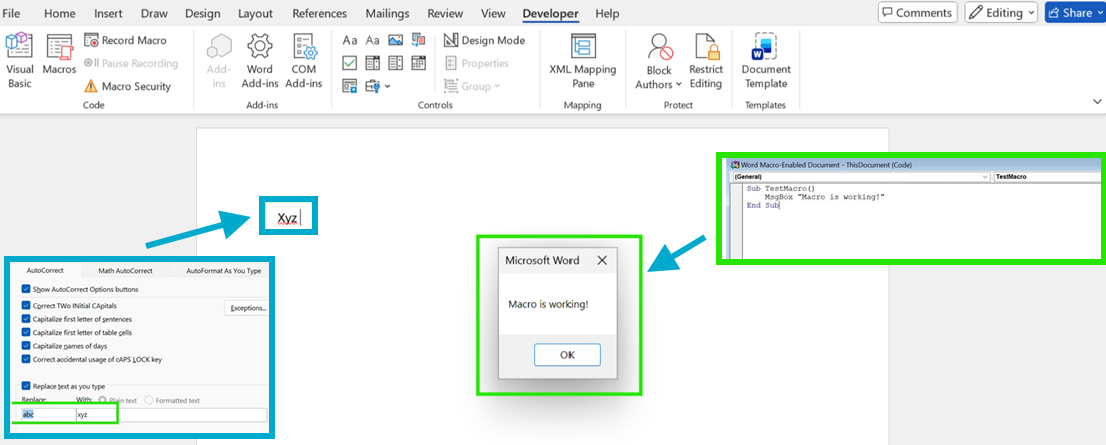Click the Replace field containing abc
1106x445 pixels.
47,414
